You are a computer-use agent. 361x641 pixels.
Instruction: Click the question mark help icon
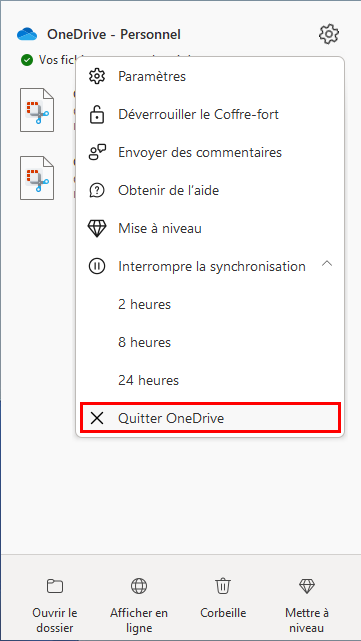97,191
